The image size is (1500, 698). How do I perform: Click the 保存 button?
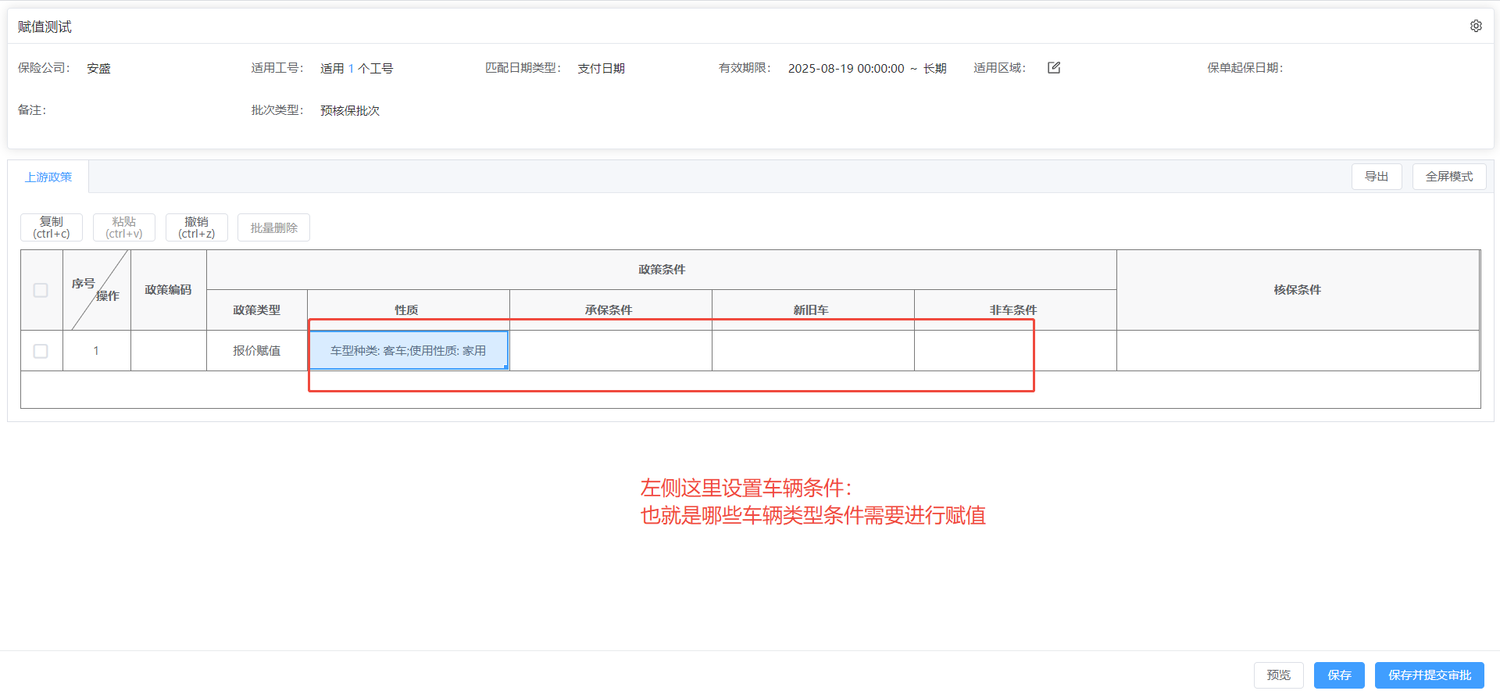point(1339,675)
